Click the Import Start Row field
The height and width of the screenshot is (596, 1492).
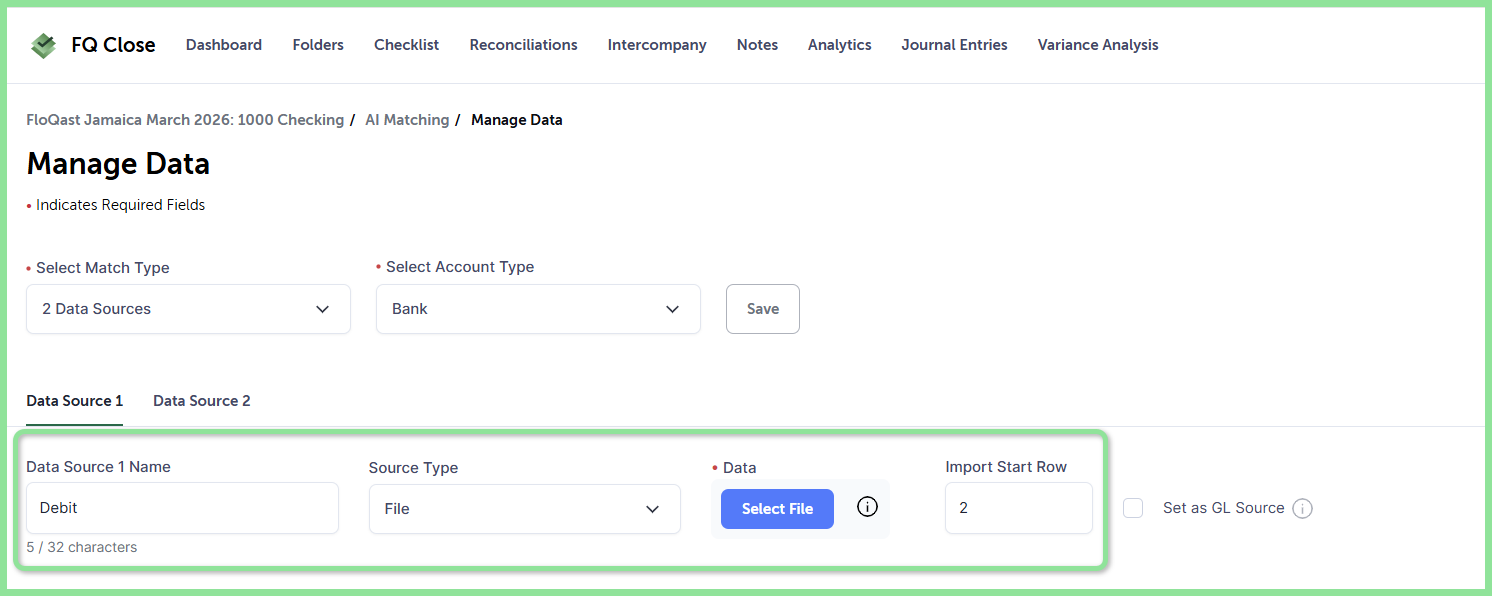pyautogui.click(x=1019, y=508)
